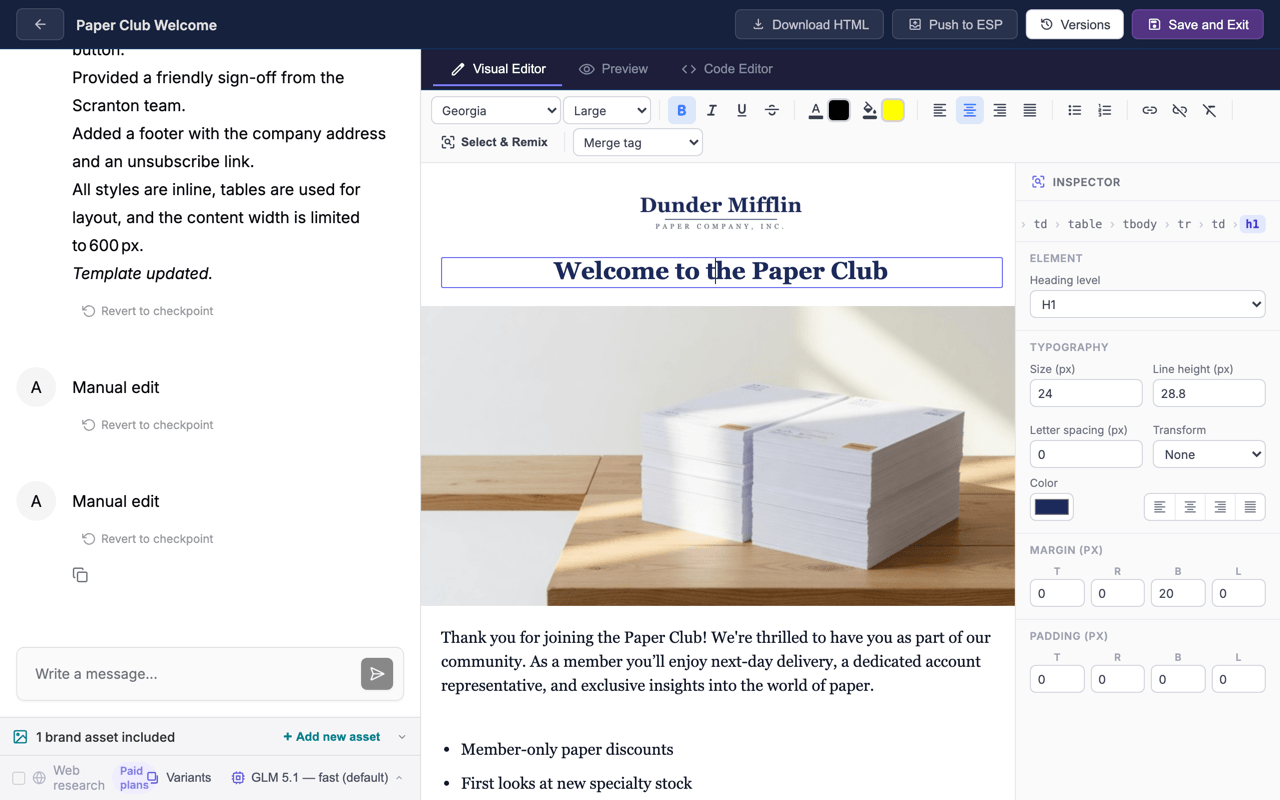Clear text formatting
The width and height of the screenshot is (1280, 800).
click(1210, 110)
